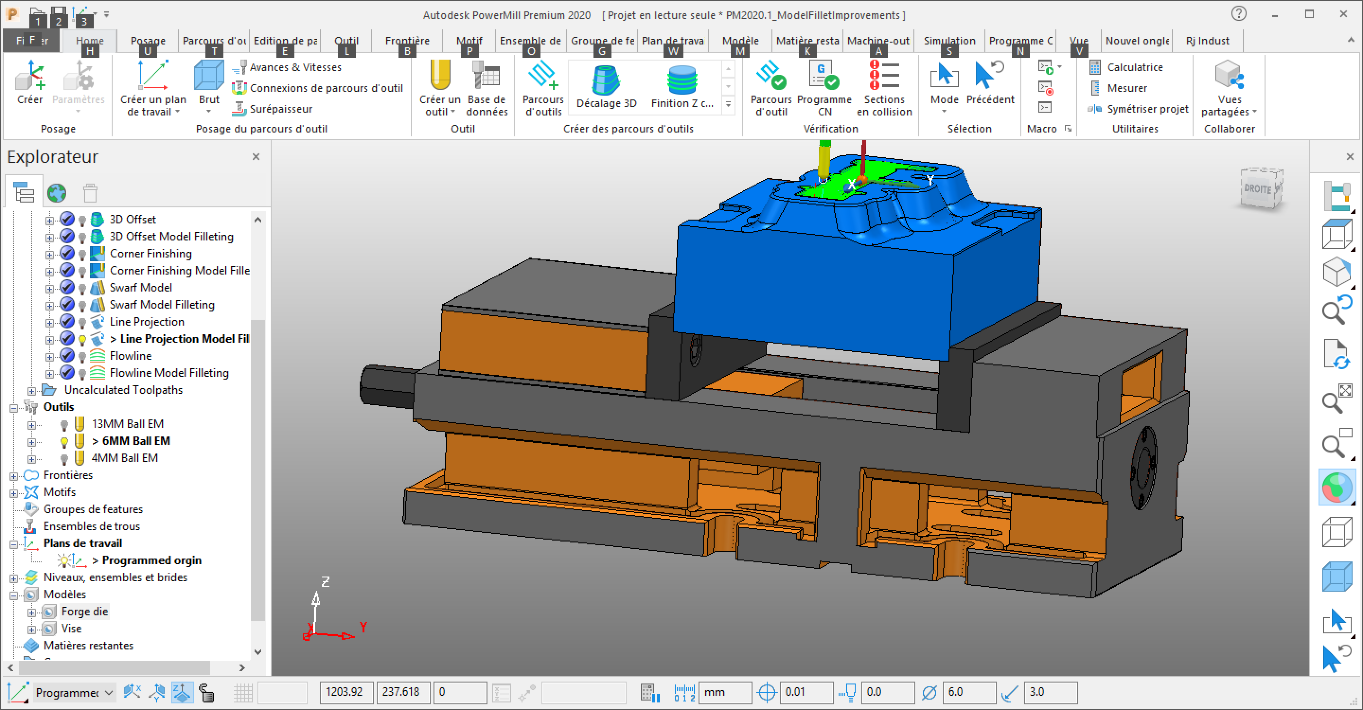The height and width of the screenshot is (710, 1363).
Task: Click the DROITE view cube
Action: tap(1257, 188)
